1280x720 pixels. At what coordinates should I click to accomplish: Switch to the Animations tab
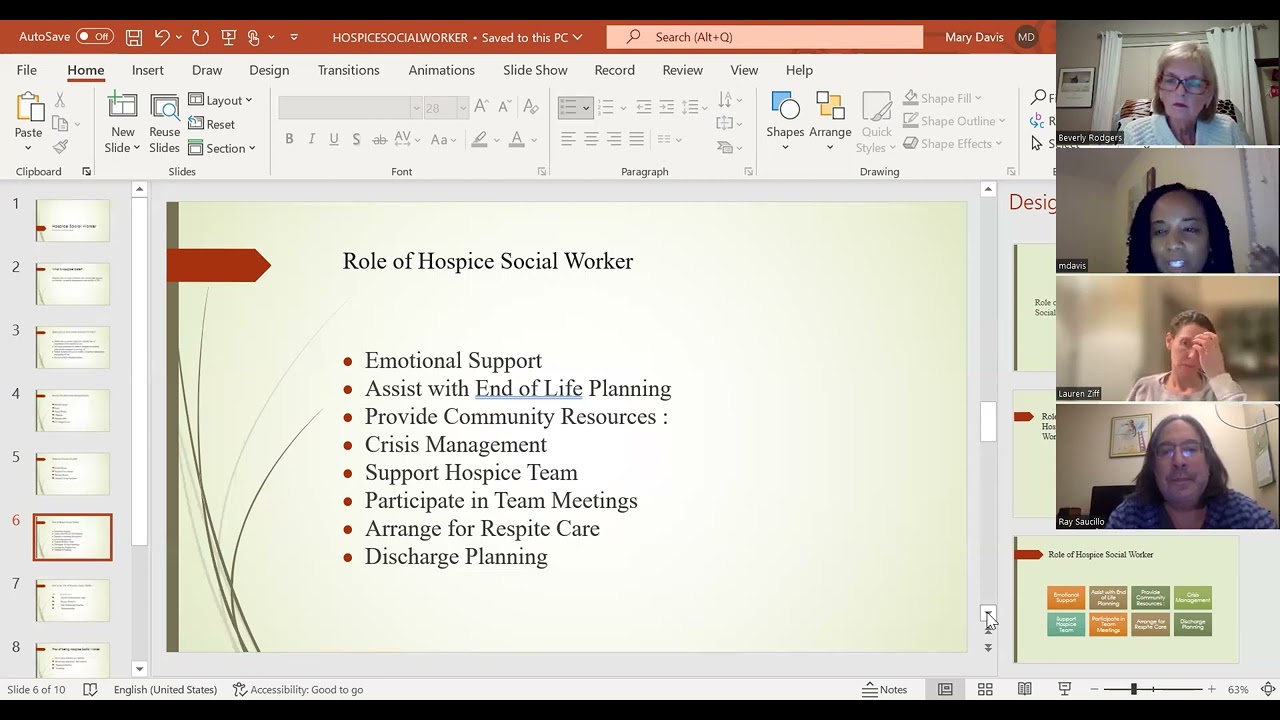point(441,70)
